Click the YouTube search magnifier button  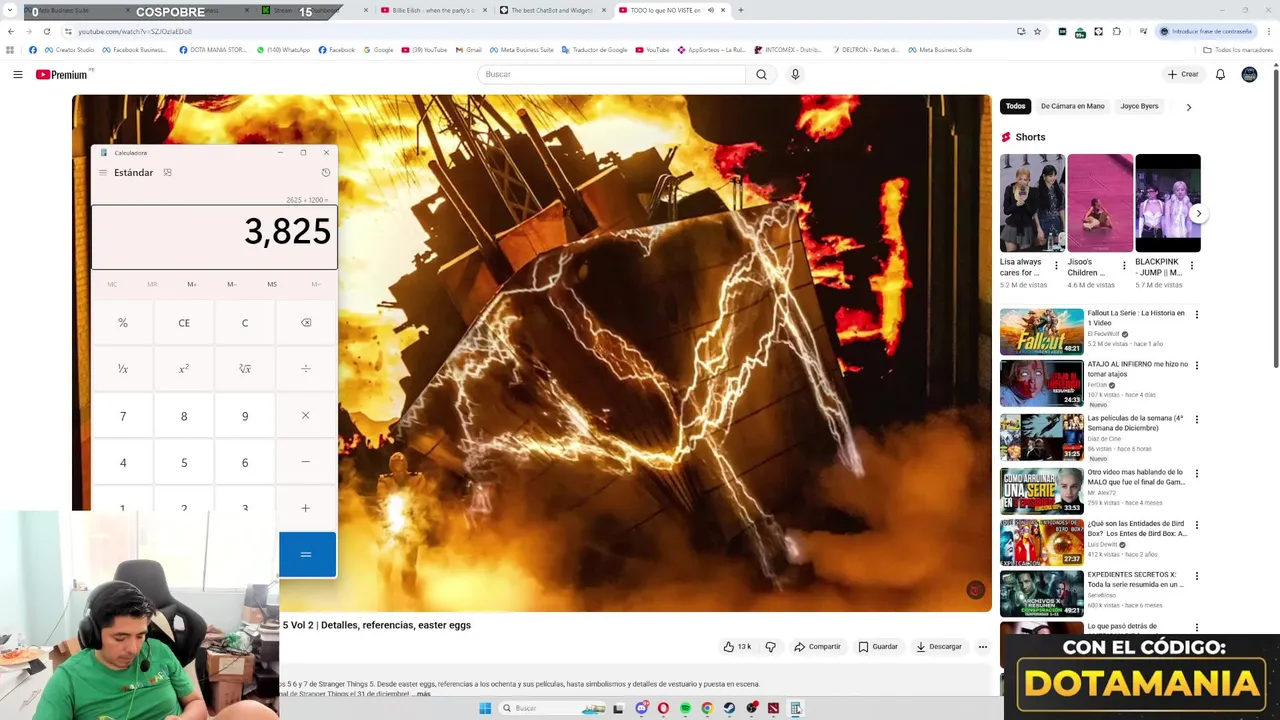[761, 74]
